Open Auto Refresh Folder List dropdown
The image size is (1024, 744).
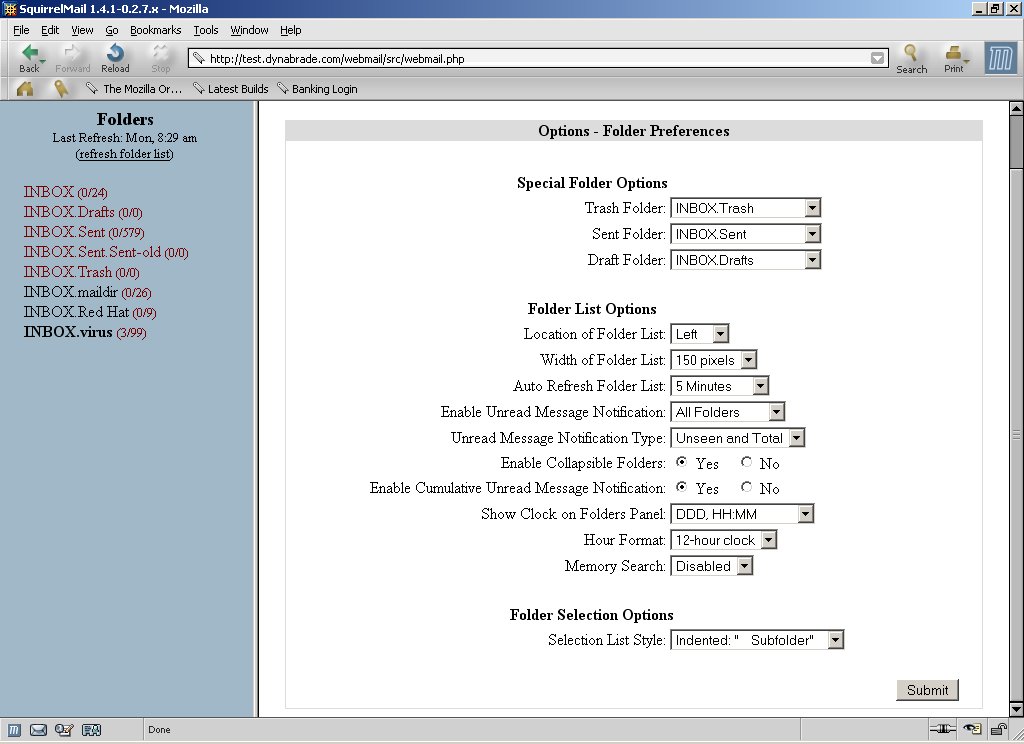[x=720, y=386]
